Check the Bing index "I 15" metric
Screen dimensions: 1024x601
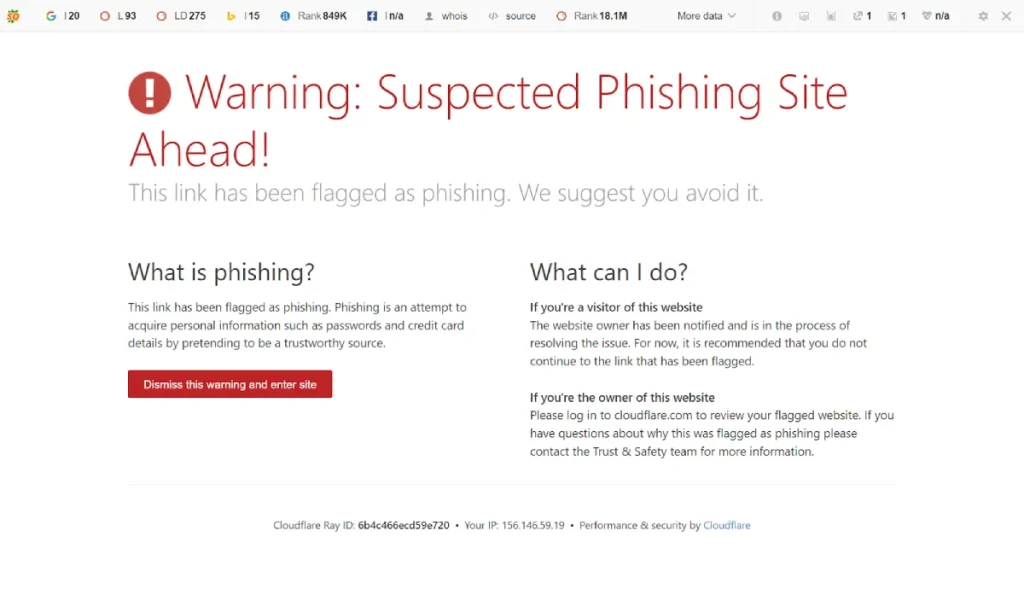[243, 16]
